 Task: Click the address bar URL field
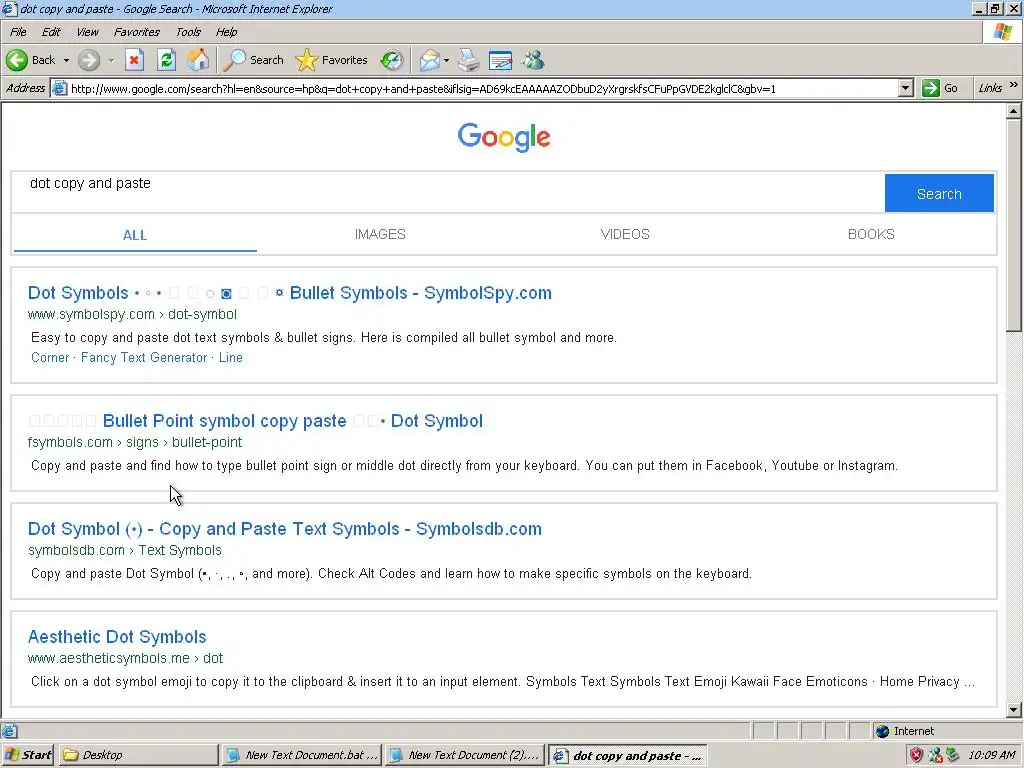coord(482,88)
